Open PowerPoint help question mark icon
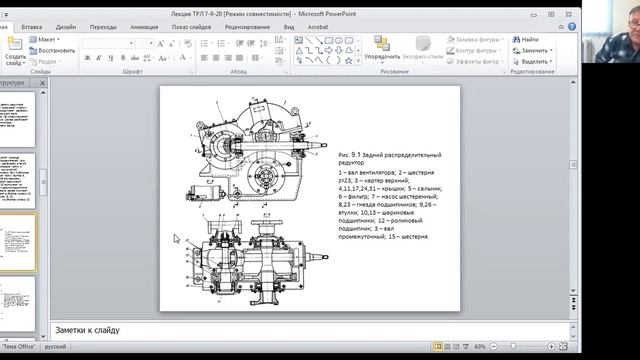The image size is (640, 360). point(572,27)
